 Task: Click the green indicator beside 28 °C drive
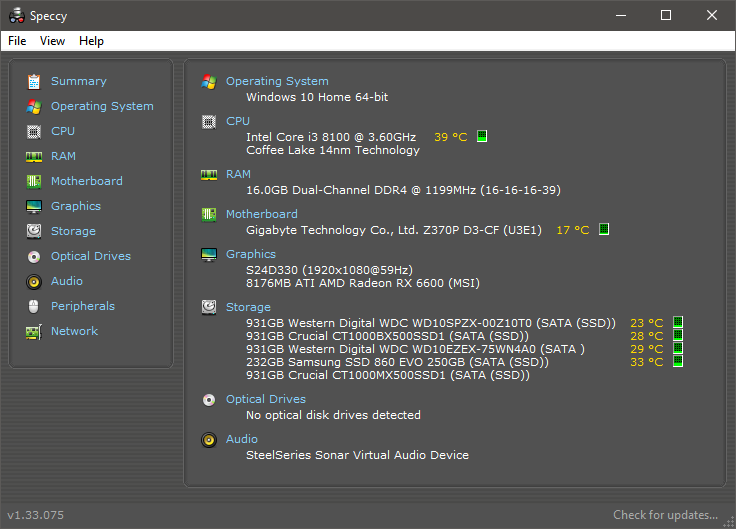click(x=678, y=335)
